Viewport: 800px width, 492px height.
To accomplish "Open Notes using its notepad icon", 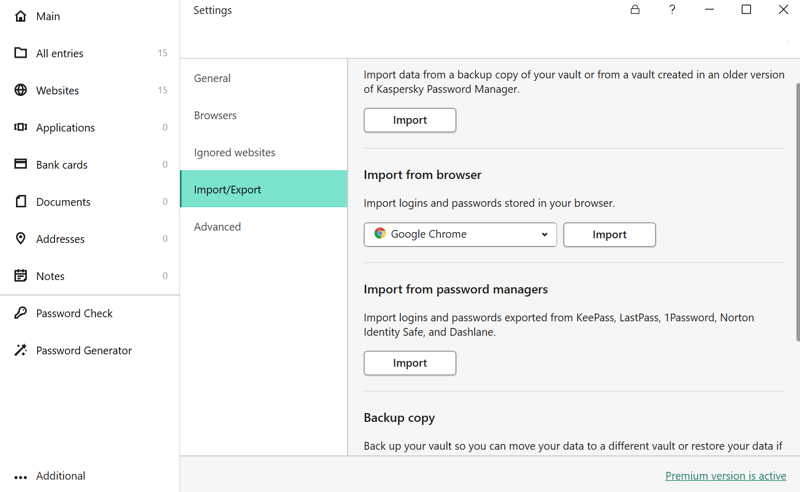I will point(20,276).
